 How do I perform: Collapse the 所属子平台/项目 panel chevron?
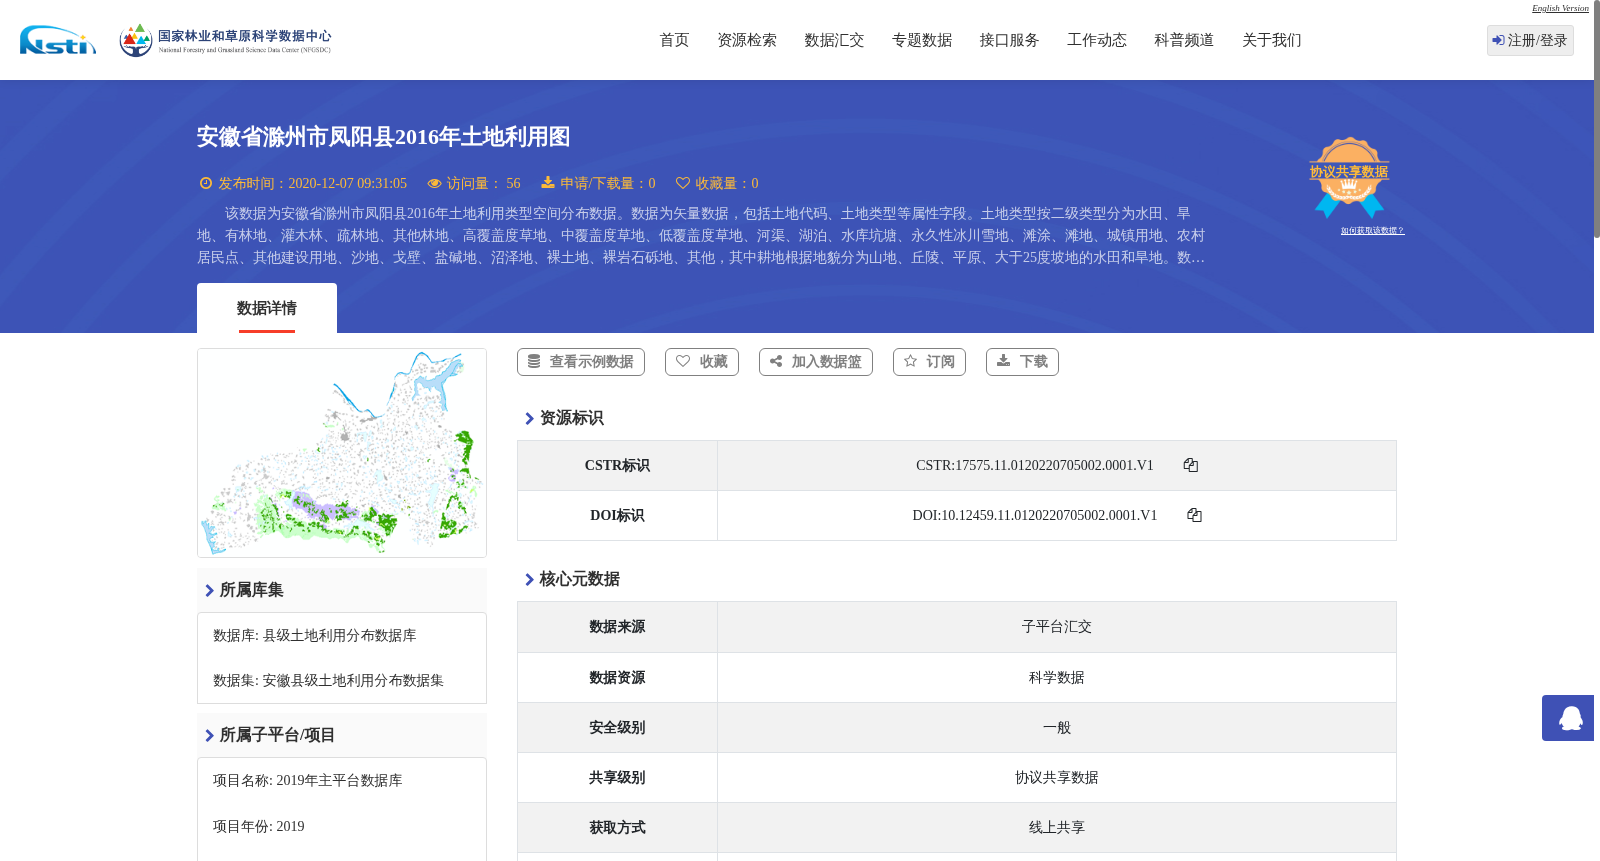pos(209,736)
